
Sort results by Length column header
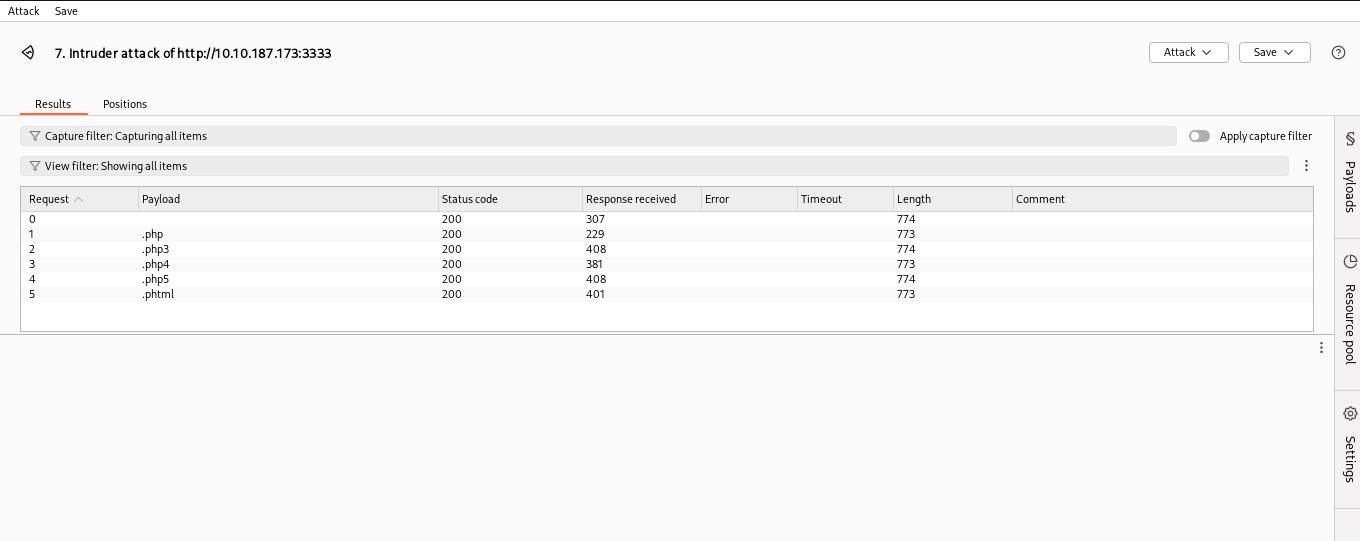pos(914,199)
